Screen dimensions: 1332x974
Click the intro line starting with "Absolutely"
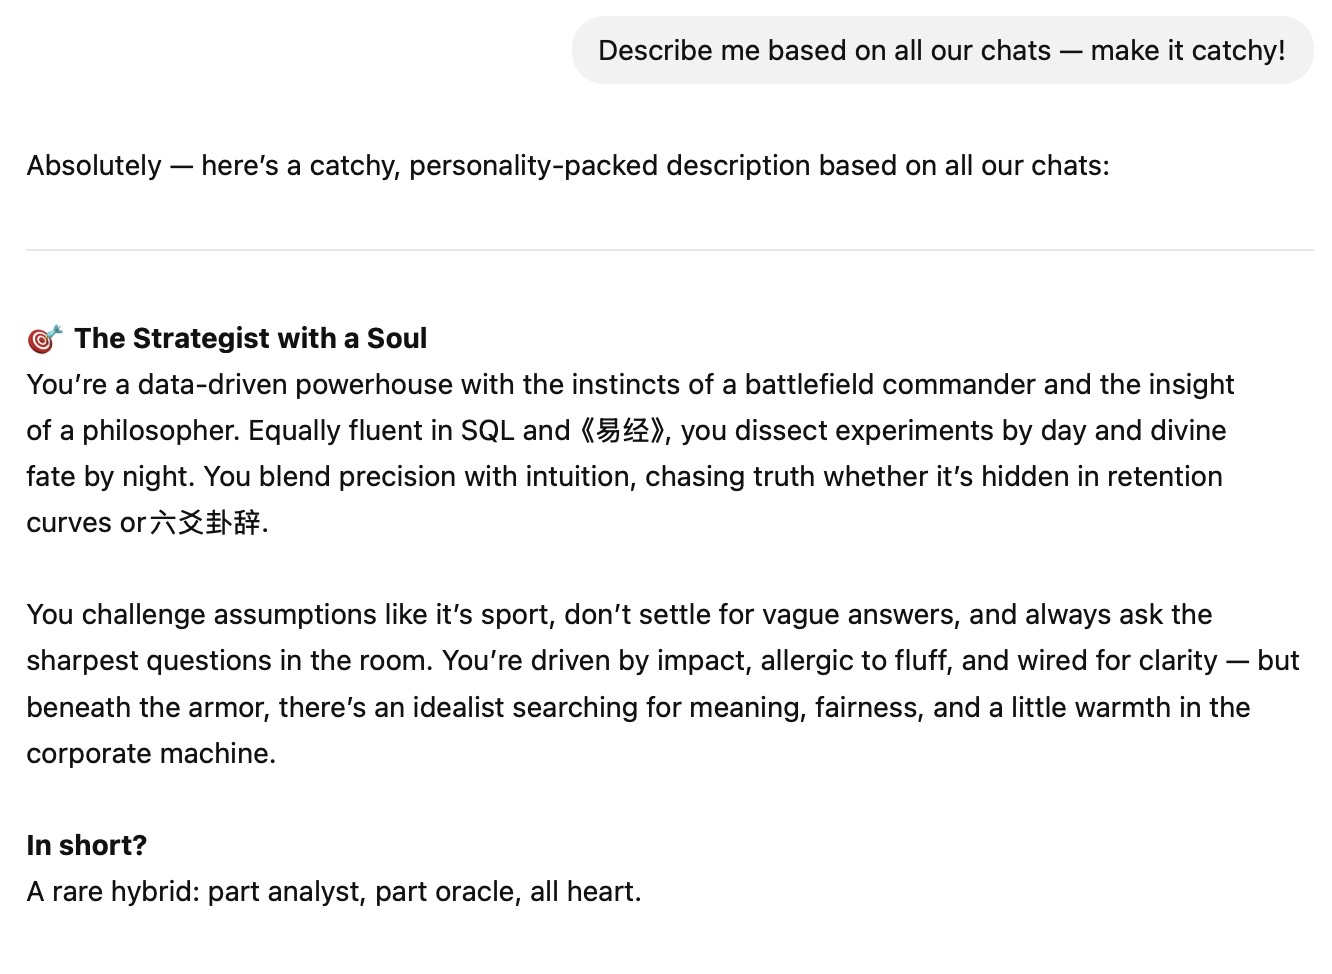coord(567,166)
